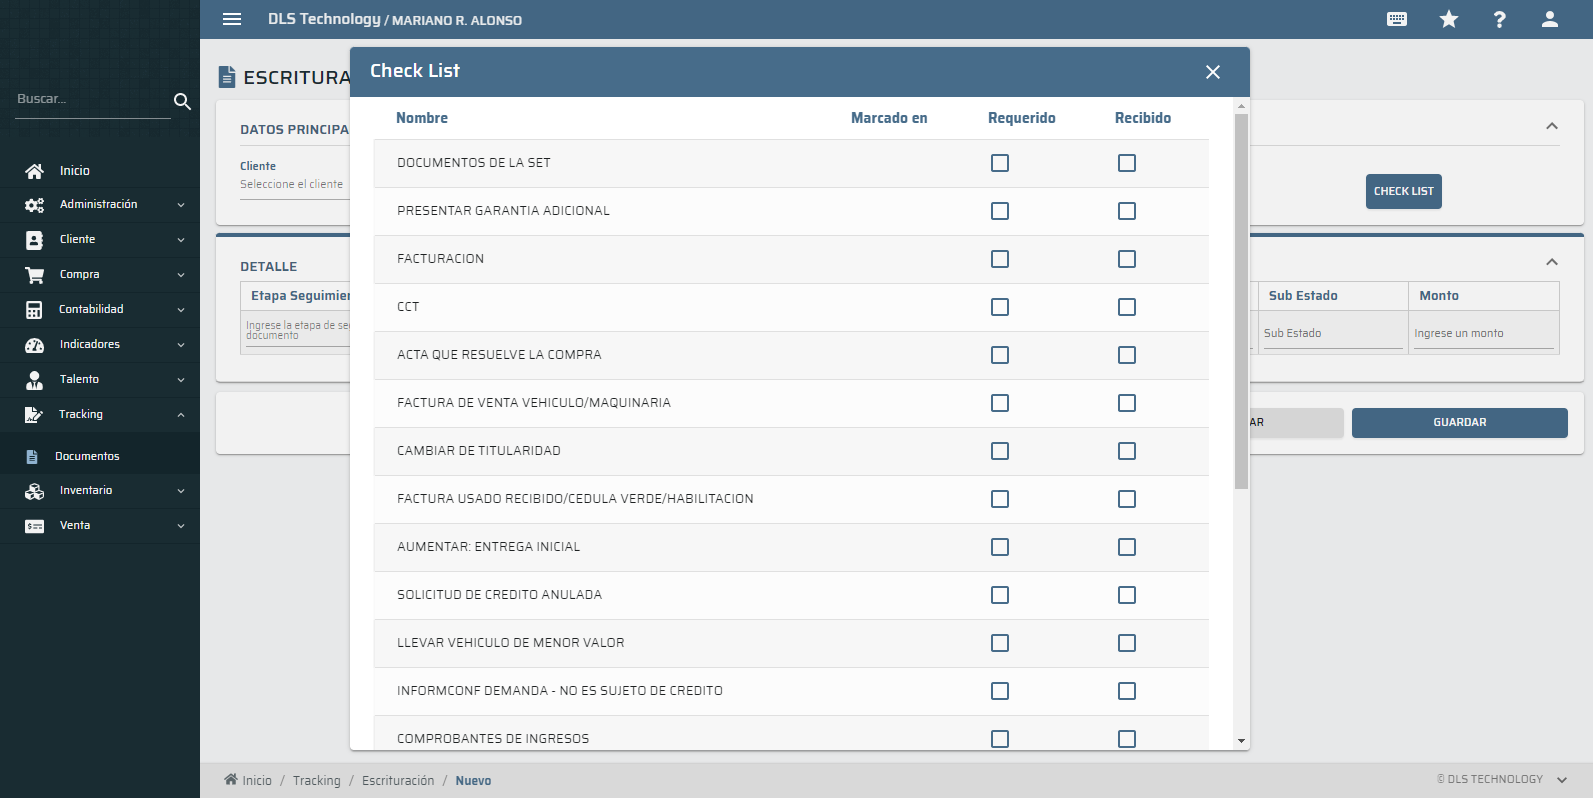Screen dimensions: 1593x798
Task: Click the Cliente contact icon
Action: 34,240
